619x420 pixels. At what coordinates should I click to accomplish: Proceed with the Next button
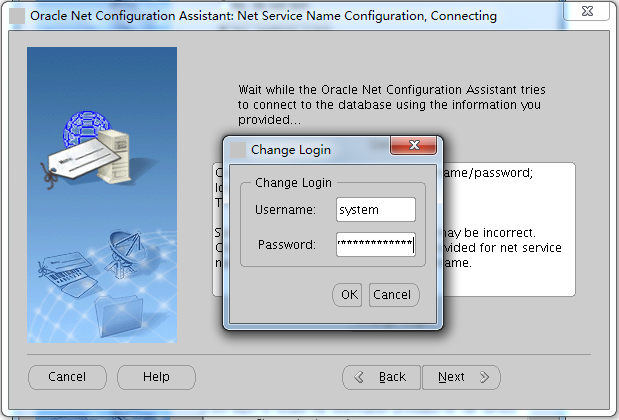click(x=461, y=377)
